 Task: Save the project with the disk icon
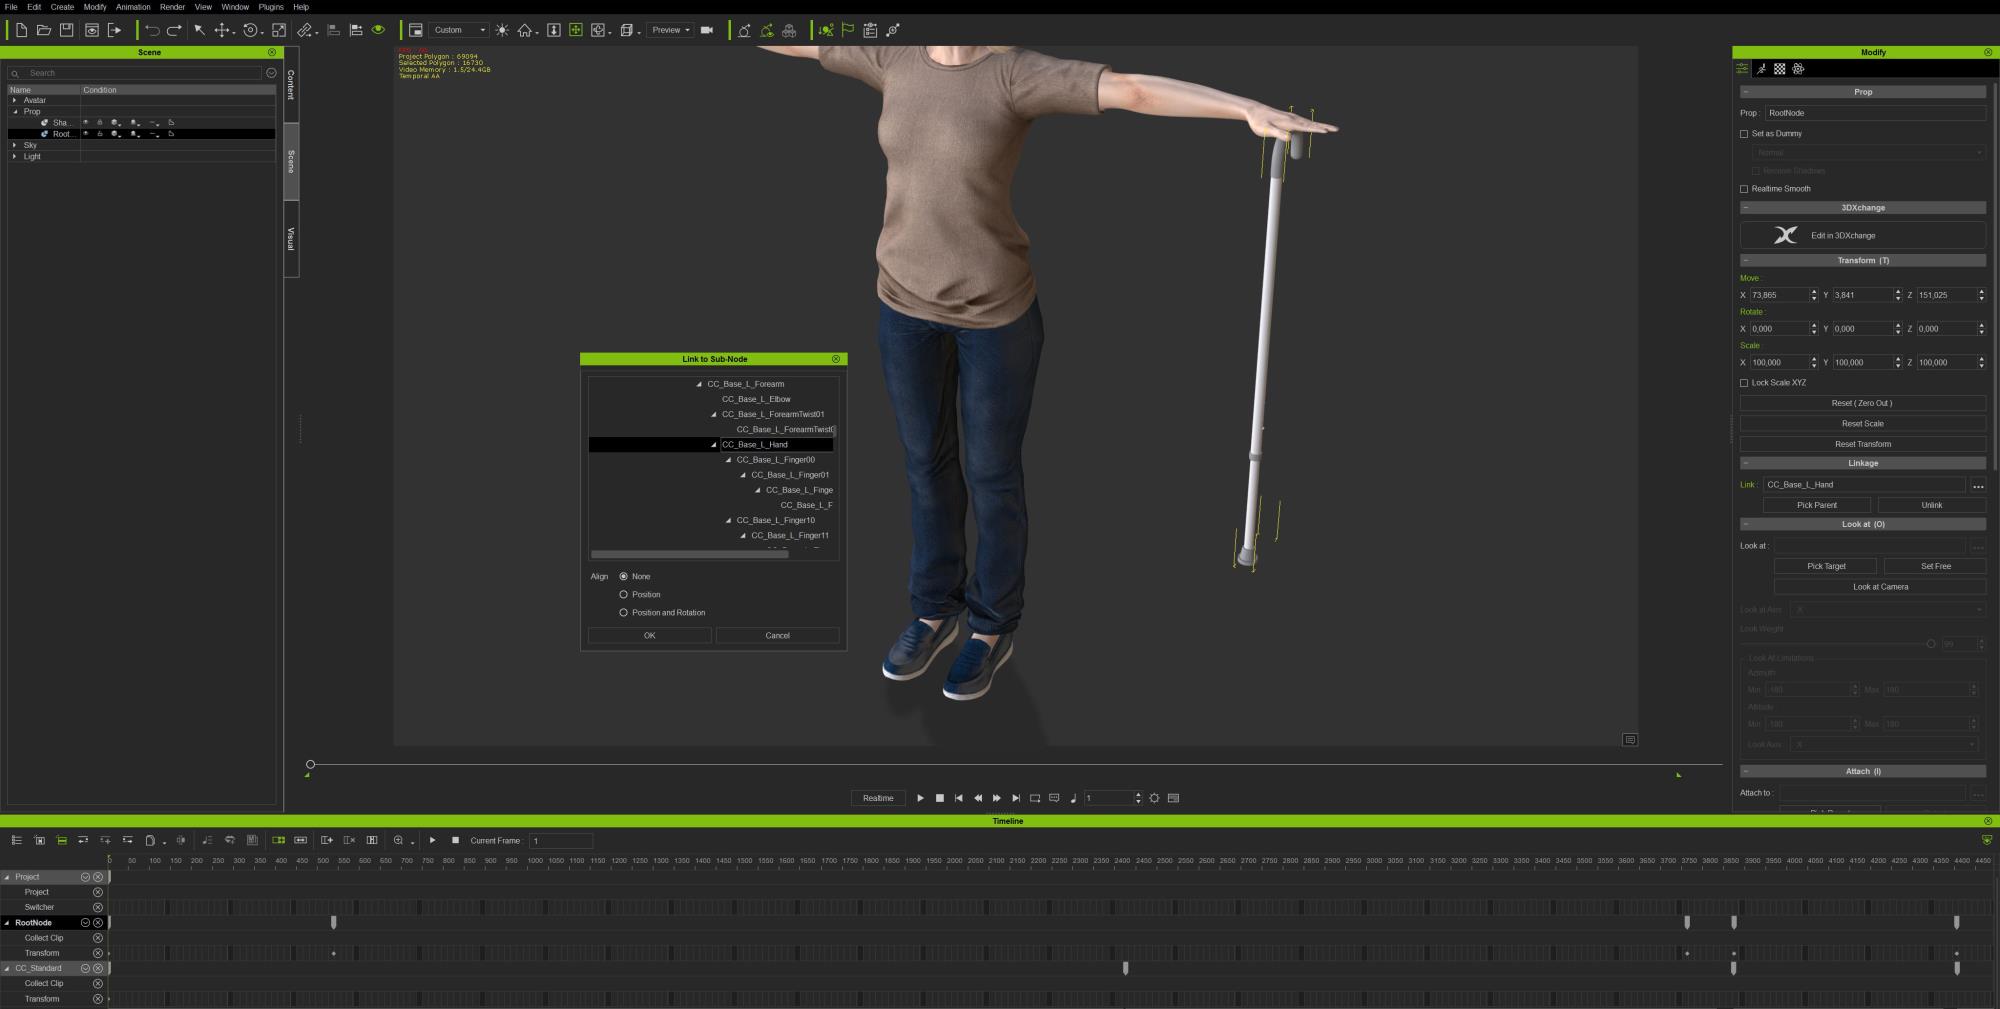tap(66, 30)
